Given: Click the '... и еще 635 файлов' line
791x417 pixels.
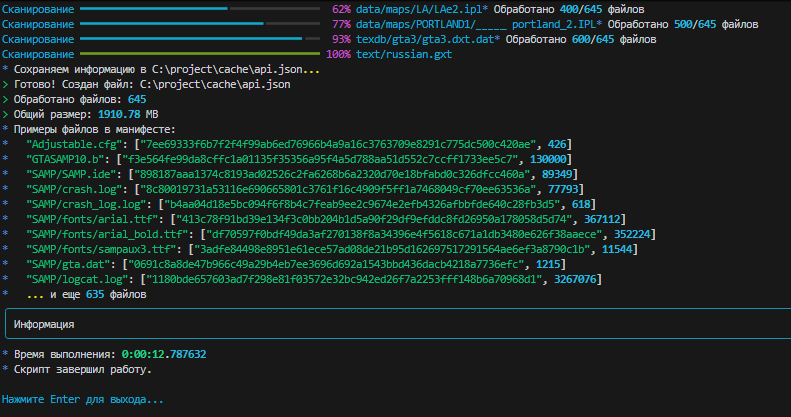Looking at the screenshot, I should 86,294.
